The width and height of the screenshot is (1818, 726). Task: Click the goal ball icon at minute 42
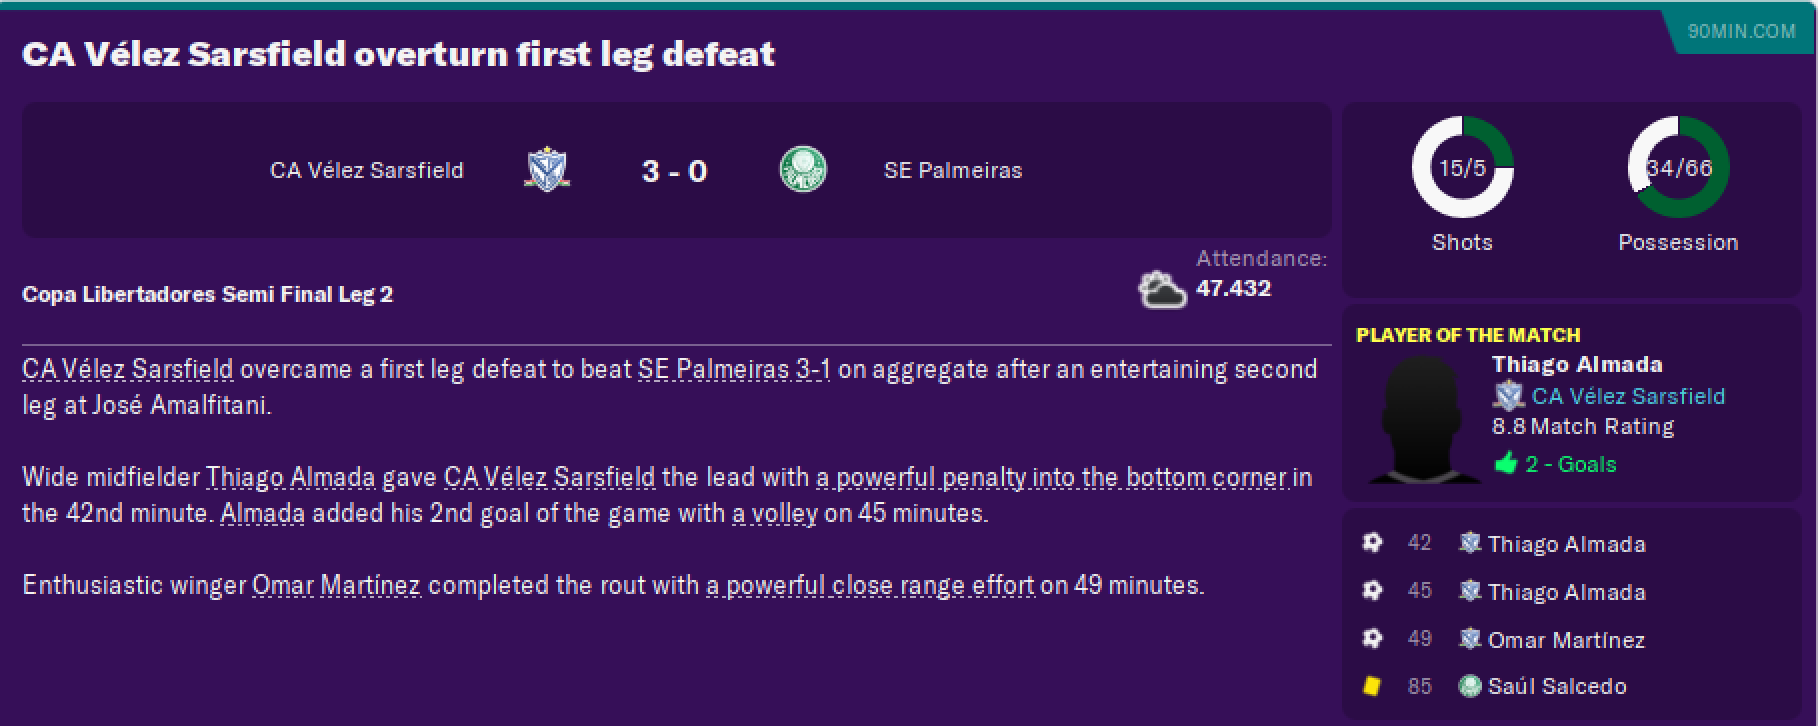click(1372, 543)
